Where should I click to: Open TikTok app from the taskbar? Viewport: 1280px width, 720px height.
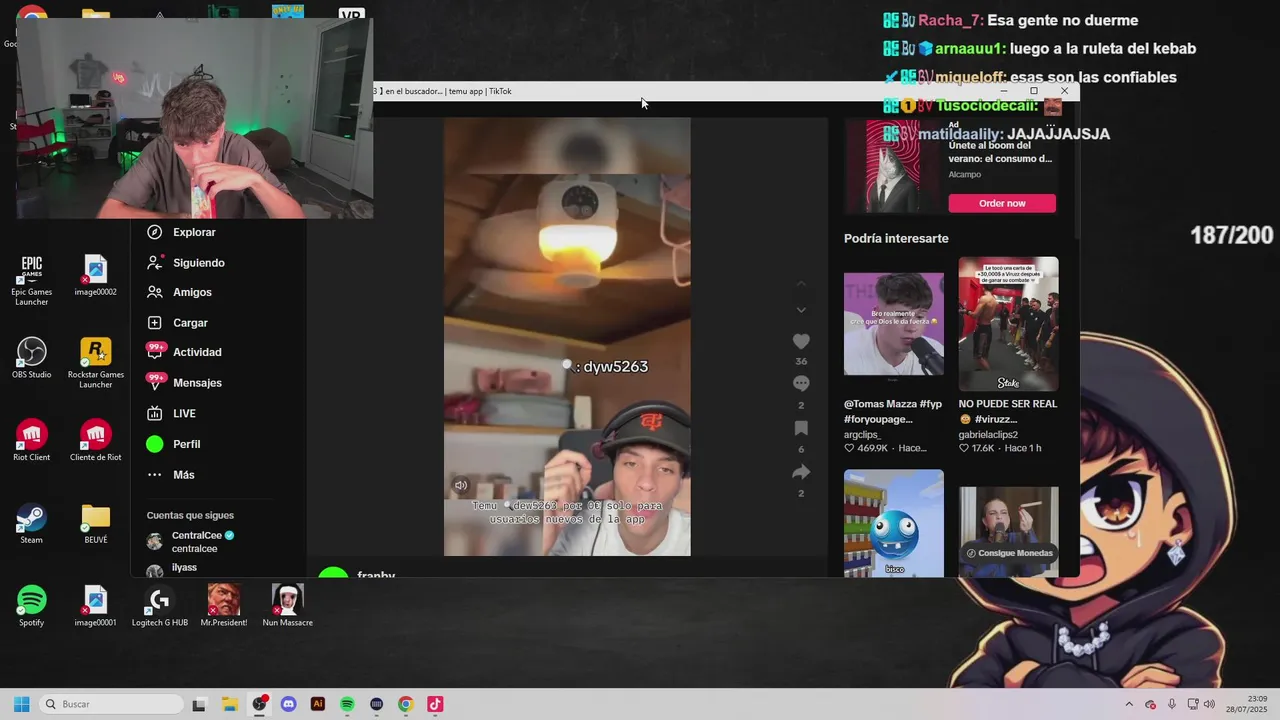435,704
